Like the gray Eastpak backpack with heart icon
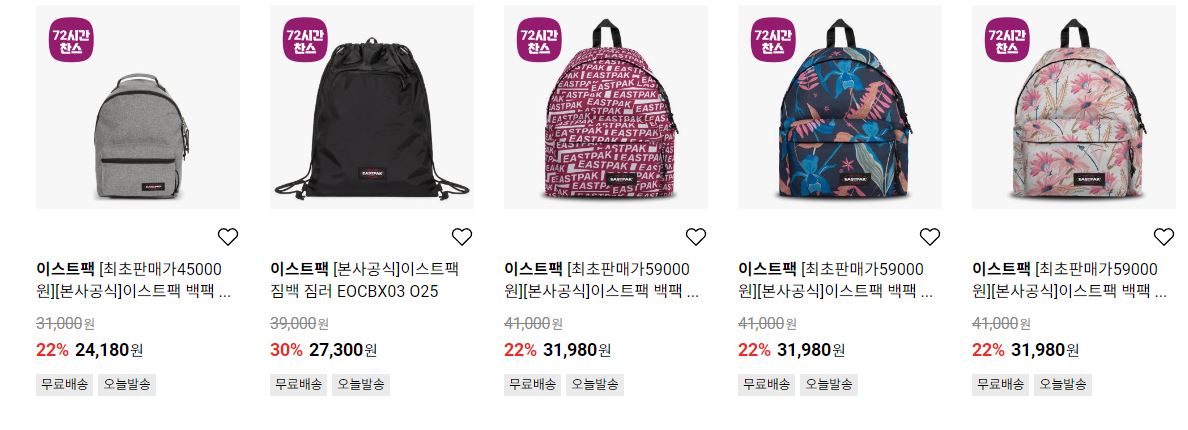1188x430 pixels. pos(228,237)
